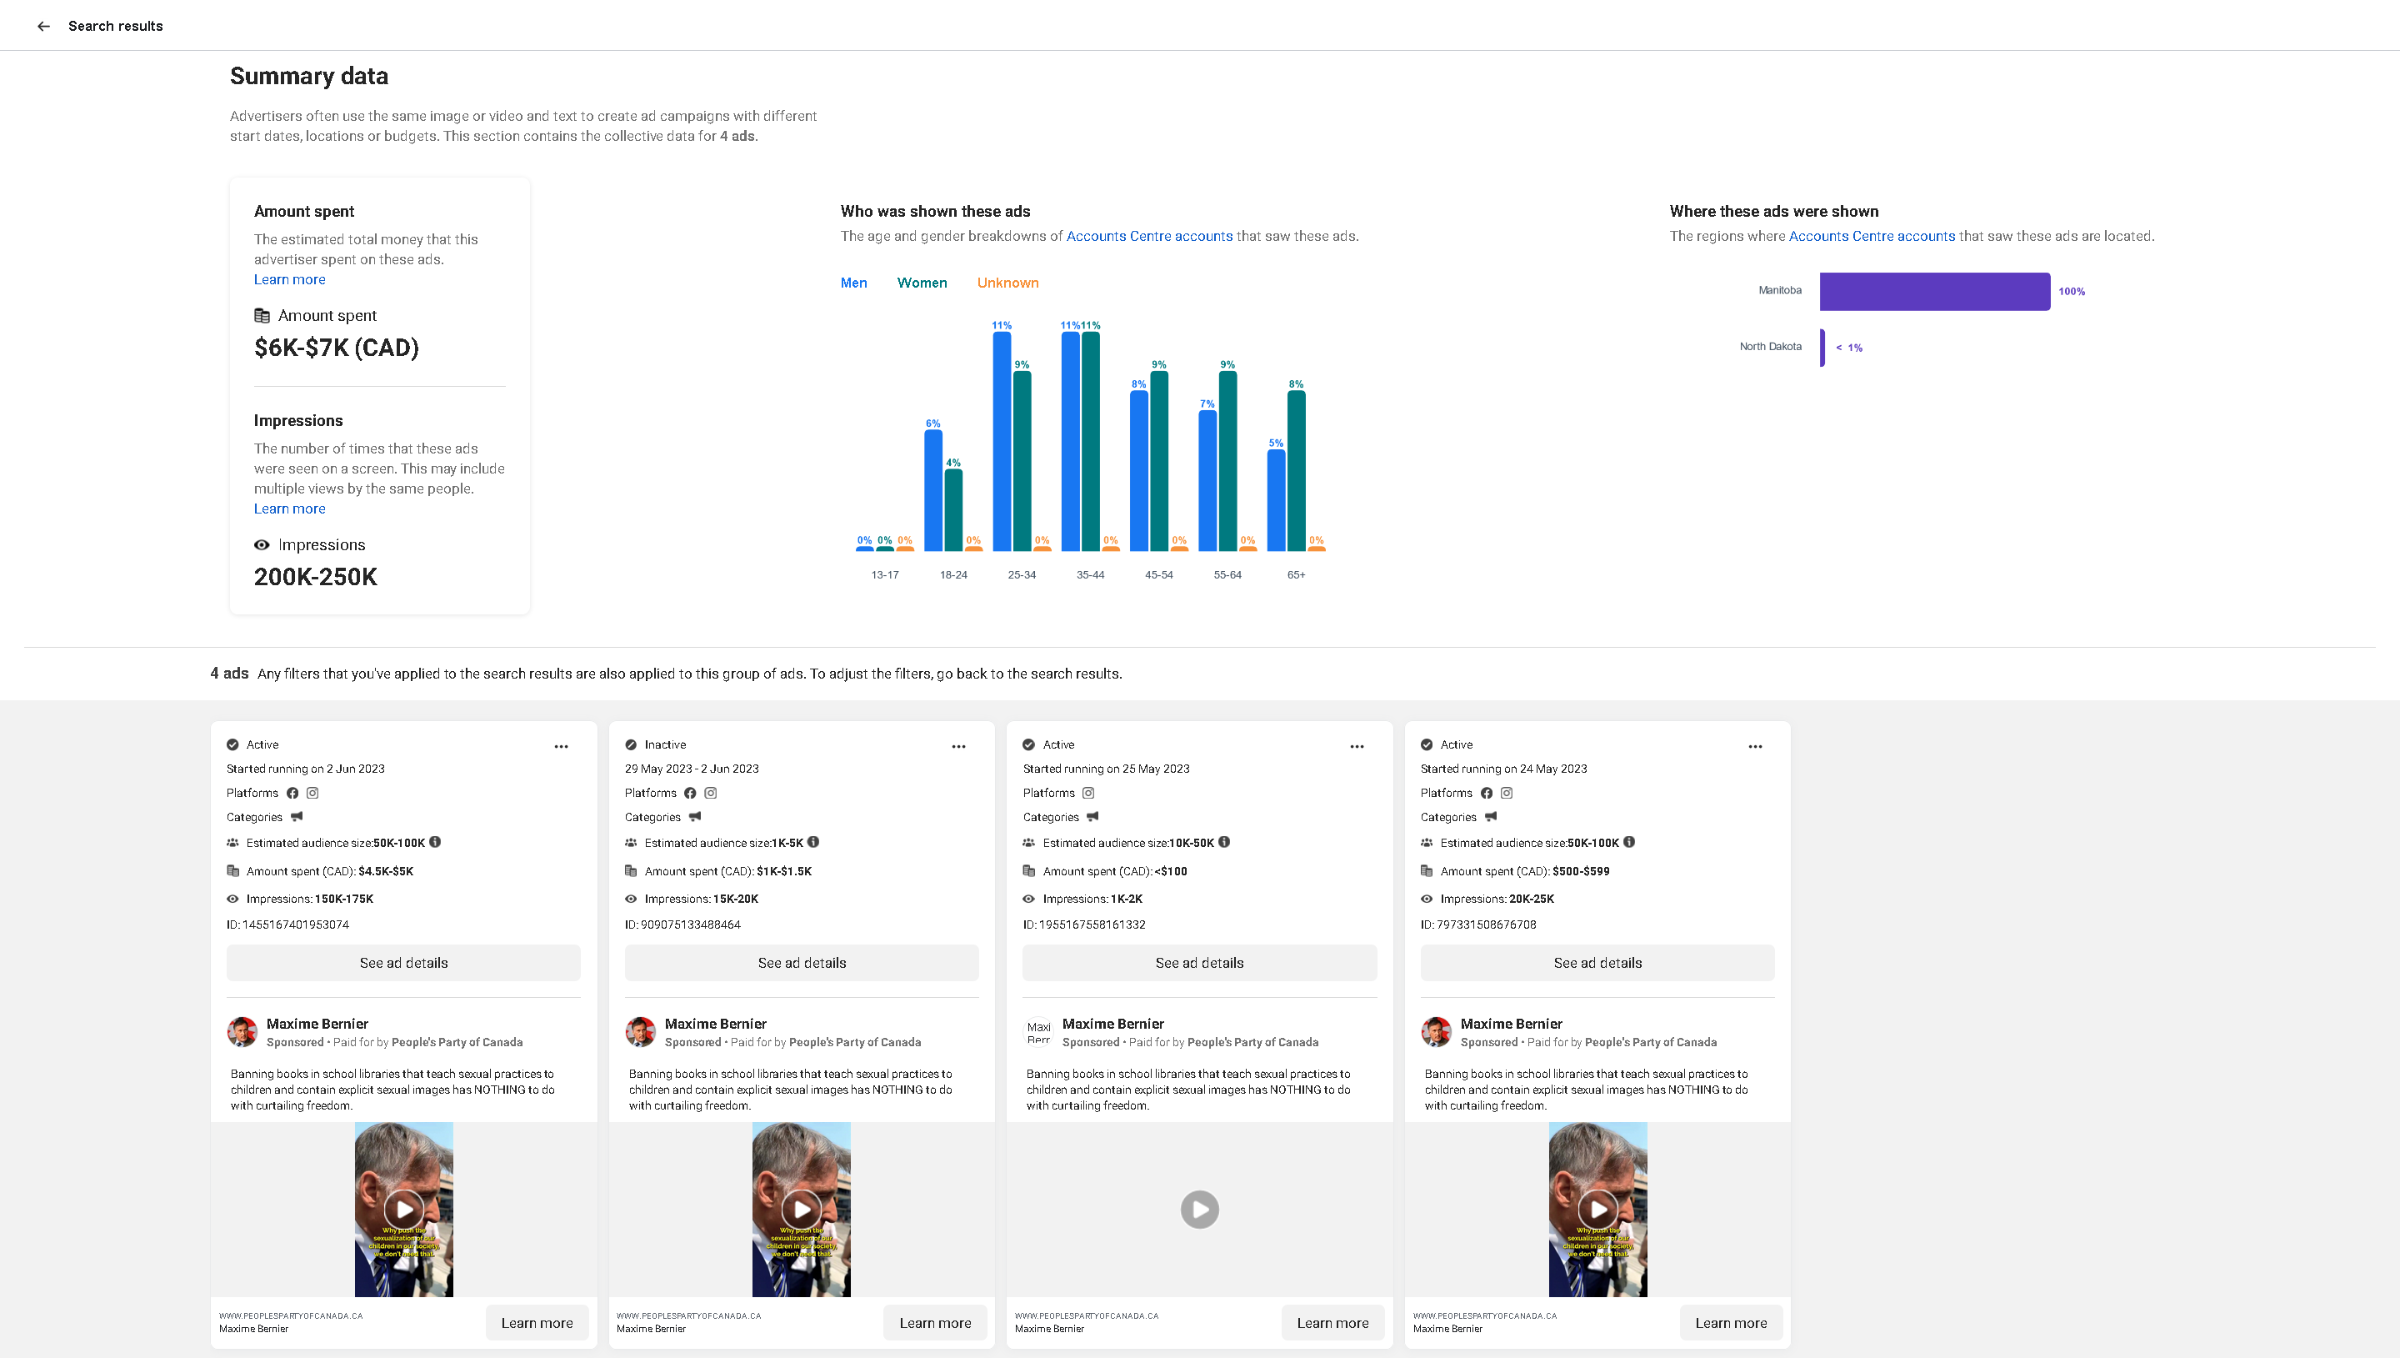Click People's Party of Canada on the Inactive ad
Image resolution: width=2400 pixels, height=1358 pixels.
coord(855,1042)
